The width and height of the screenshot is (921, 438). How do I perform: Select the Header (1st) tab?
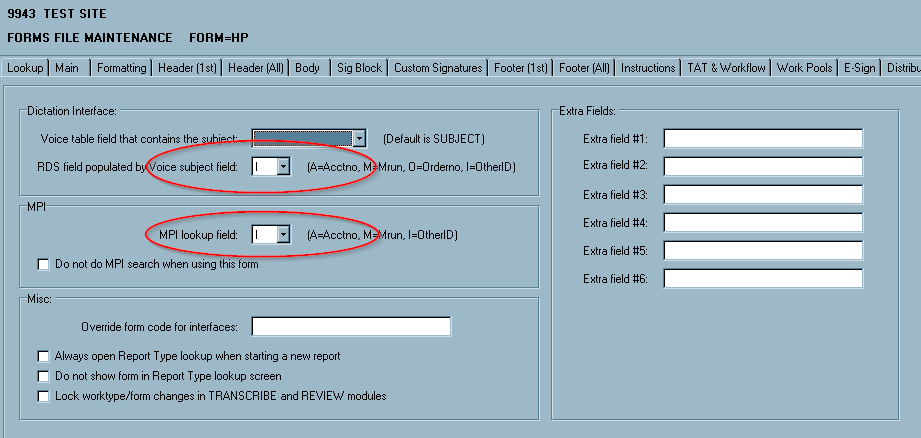[188, 68]
